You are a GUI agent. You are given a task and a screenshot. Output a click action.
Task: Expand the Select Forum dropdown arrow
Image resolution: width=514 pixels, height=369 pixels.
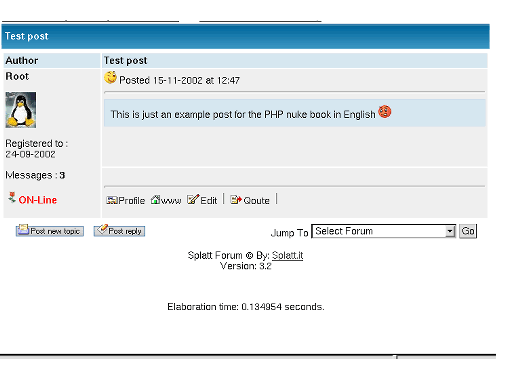450,231
